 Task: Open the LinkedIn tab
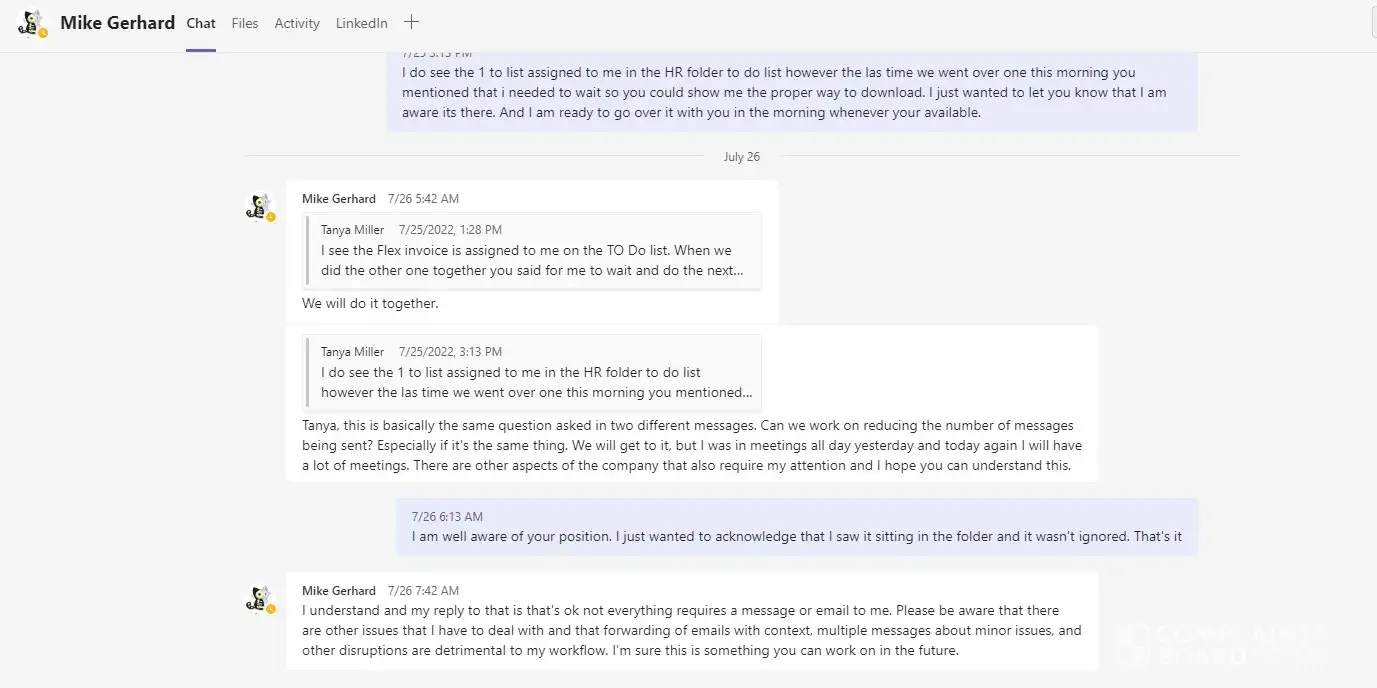(362, 23)
